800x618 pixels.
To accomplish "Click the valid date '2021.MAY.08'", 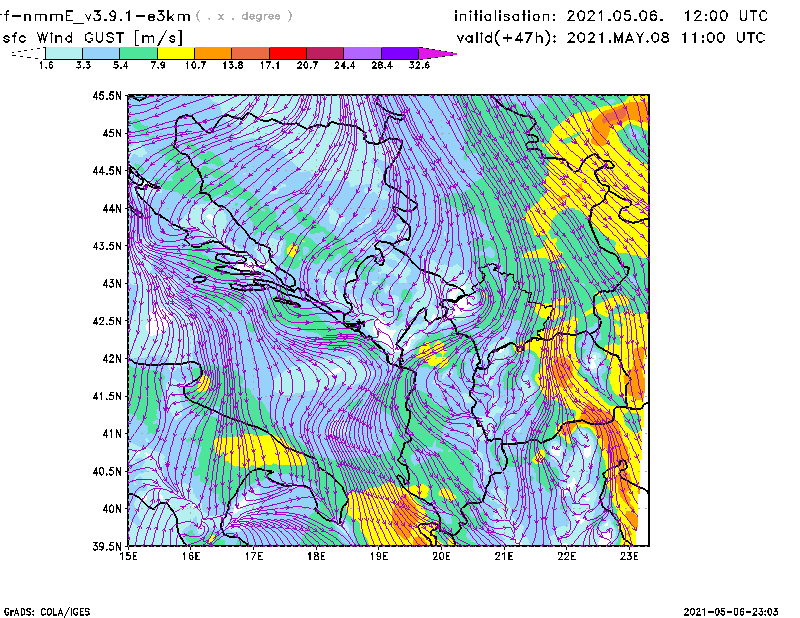I will click(618, 38).
